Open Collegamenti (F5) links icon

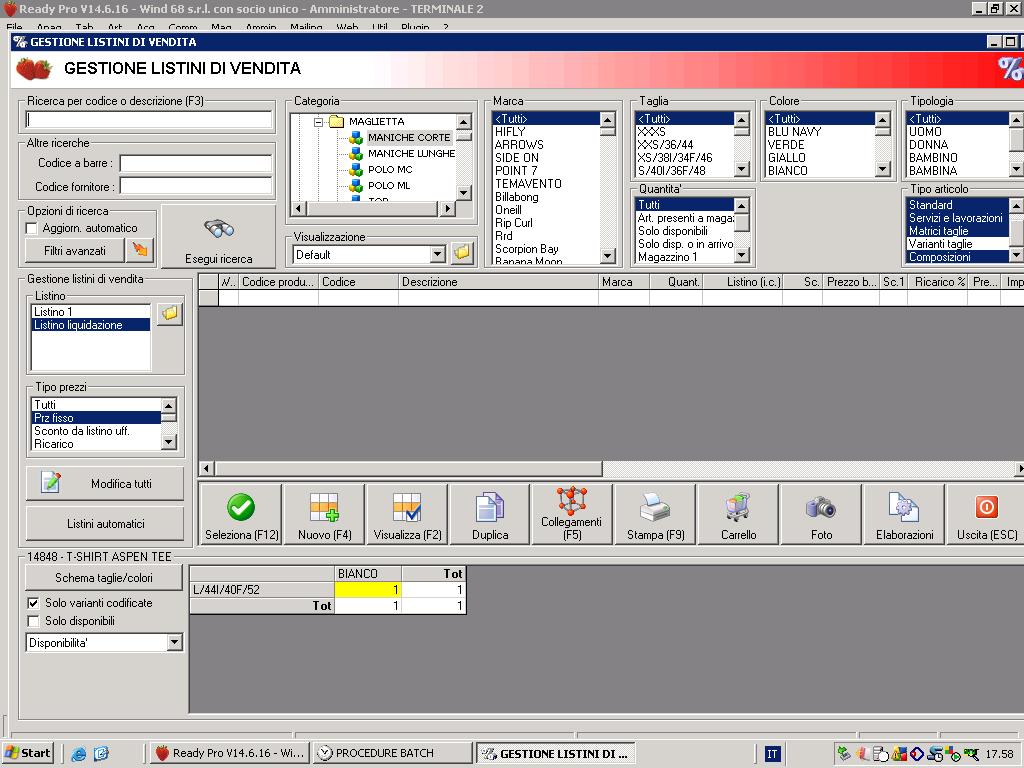[571, 499]
